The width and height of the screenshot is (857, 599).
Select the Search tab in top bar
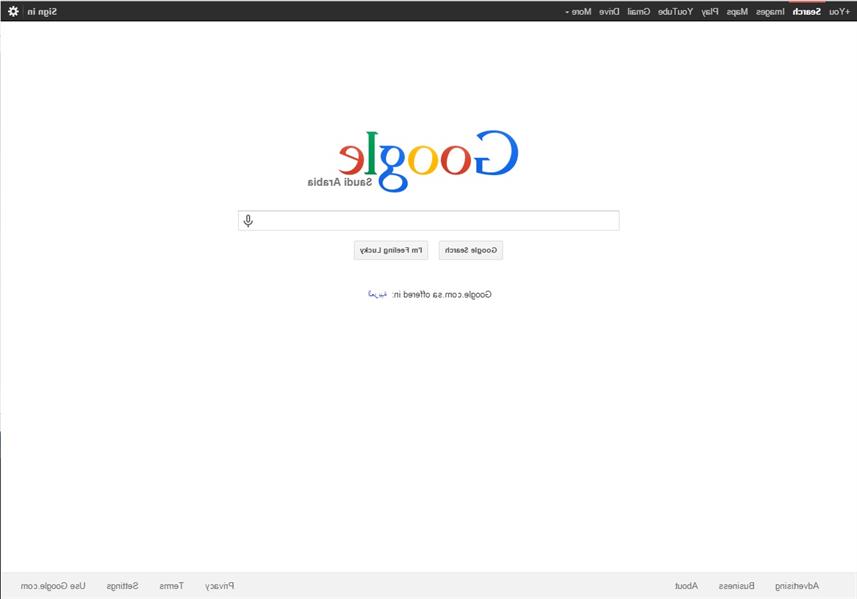[807, 11]
